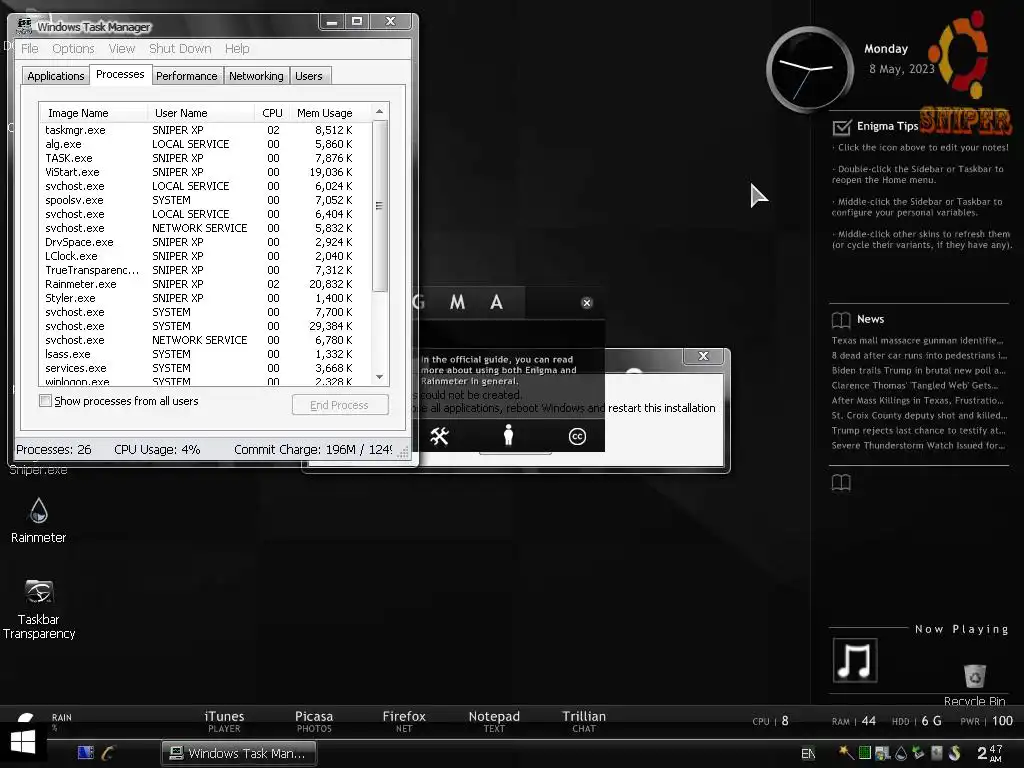
Task: Open the 'Texas mall massacre gunman' news headline
Action: click(918, 340)
